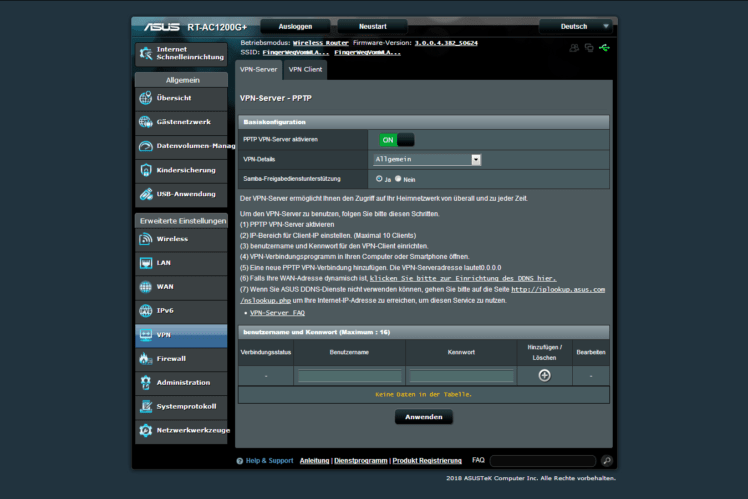This screenshot has height=499, width=748.
Task: Click the FAQ search magnifier icon
Action: [x=607, y=461]
